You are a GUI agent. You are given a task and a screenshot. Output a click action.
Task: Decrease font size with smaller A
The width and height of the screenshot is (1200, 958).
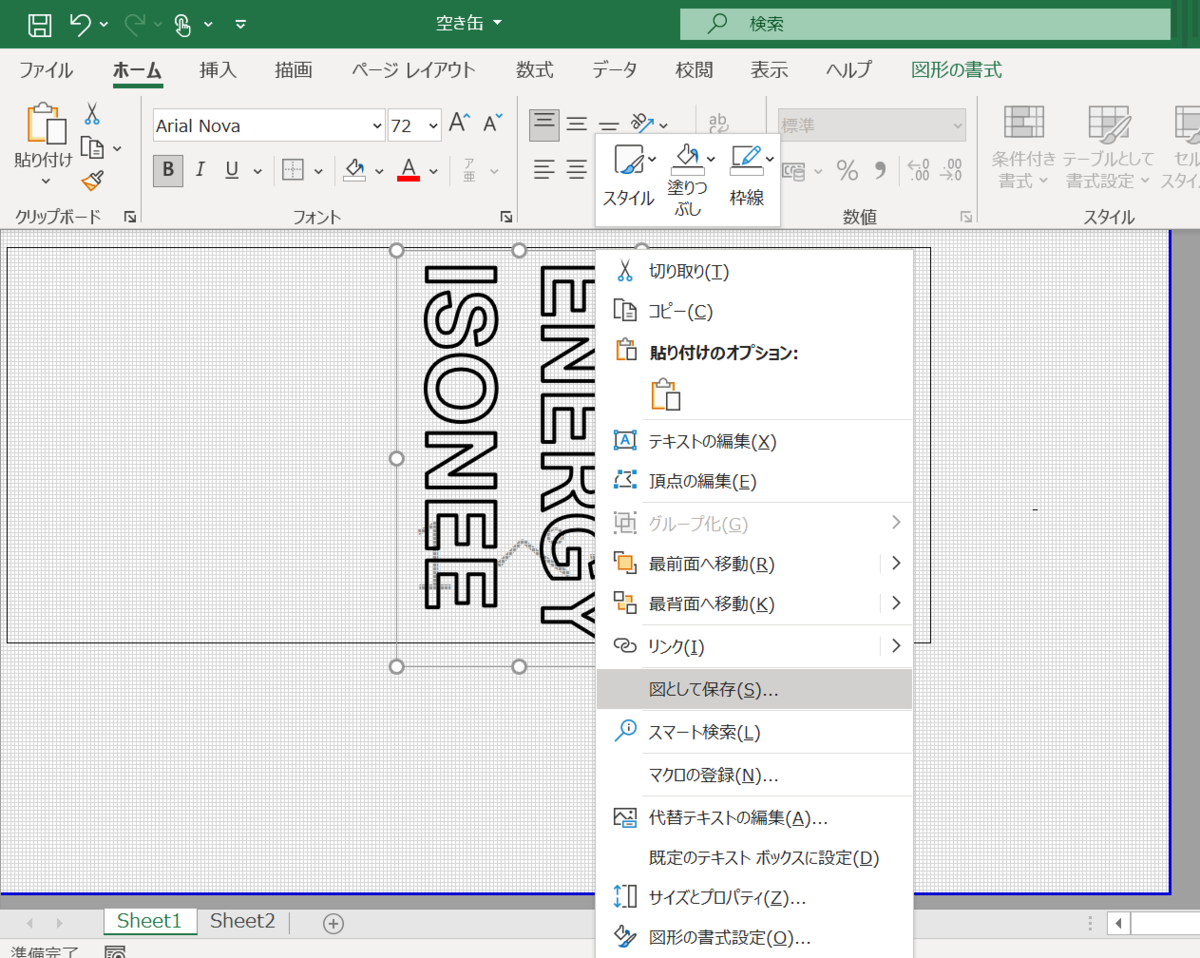[492, 123]
